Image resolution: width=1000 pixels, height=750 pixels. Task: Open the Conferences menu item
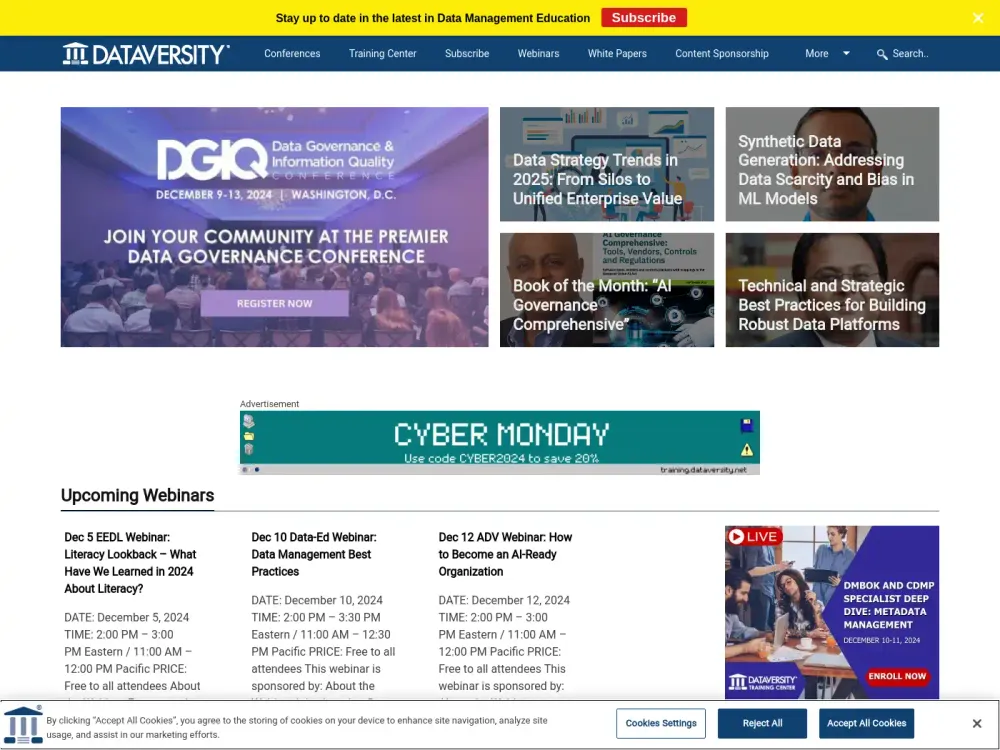point(291,53)
